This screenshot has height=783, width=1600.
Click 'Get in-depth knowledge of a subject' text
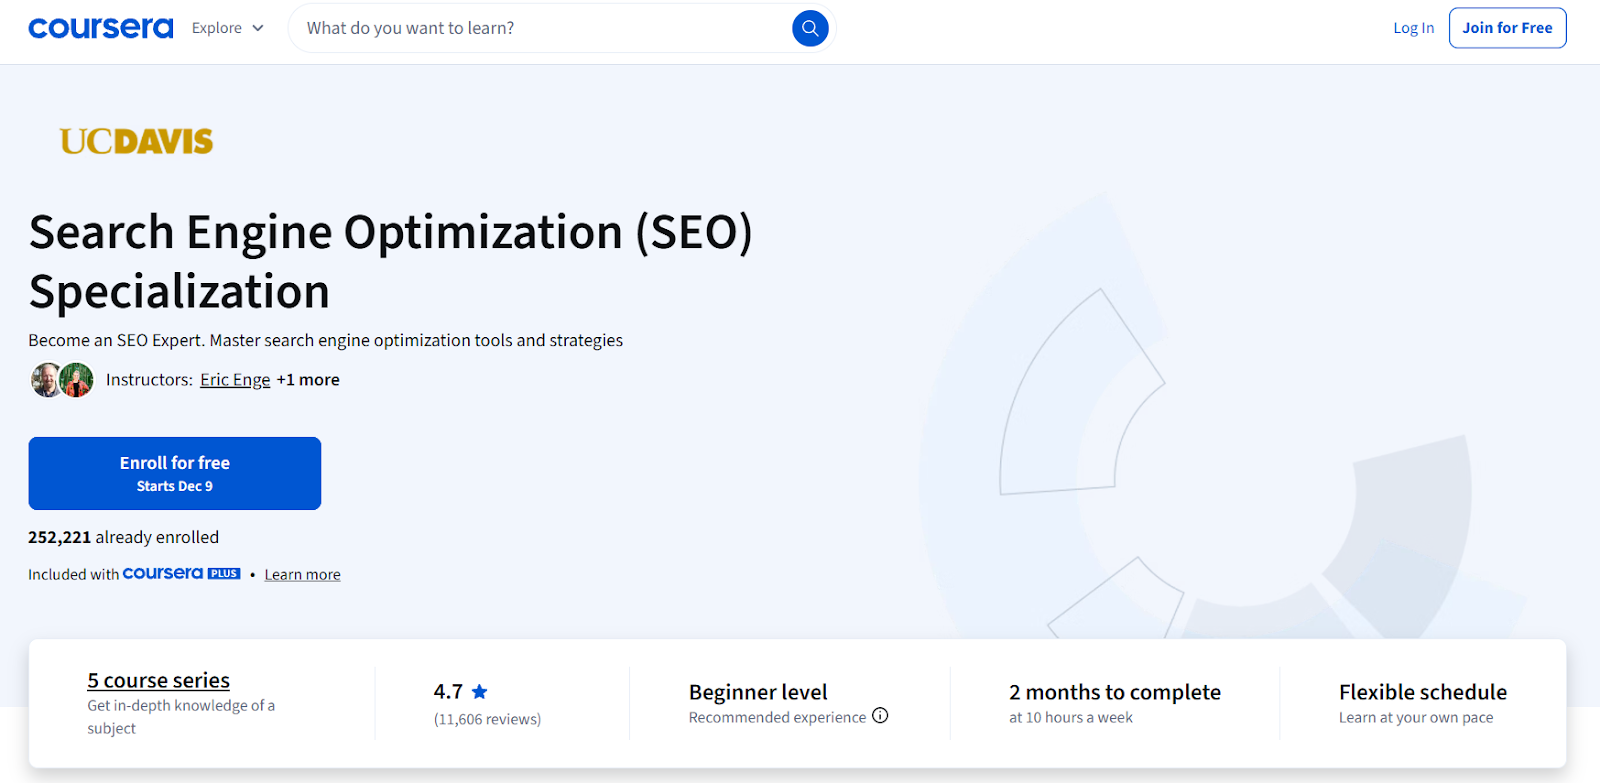[x=181, y=717]
